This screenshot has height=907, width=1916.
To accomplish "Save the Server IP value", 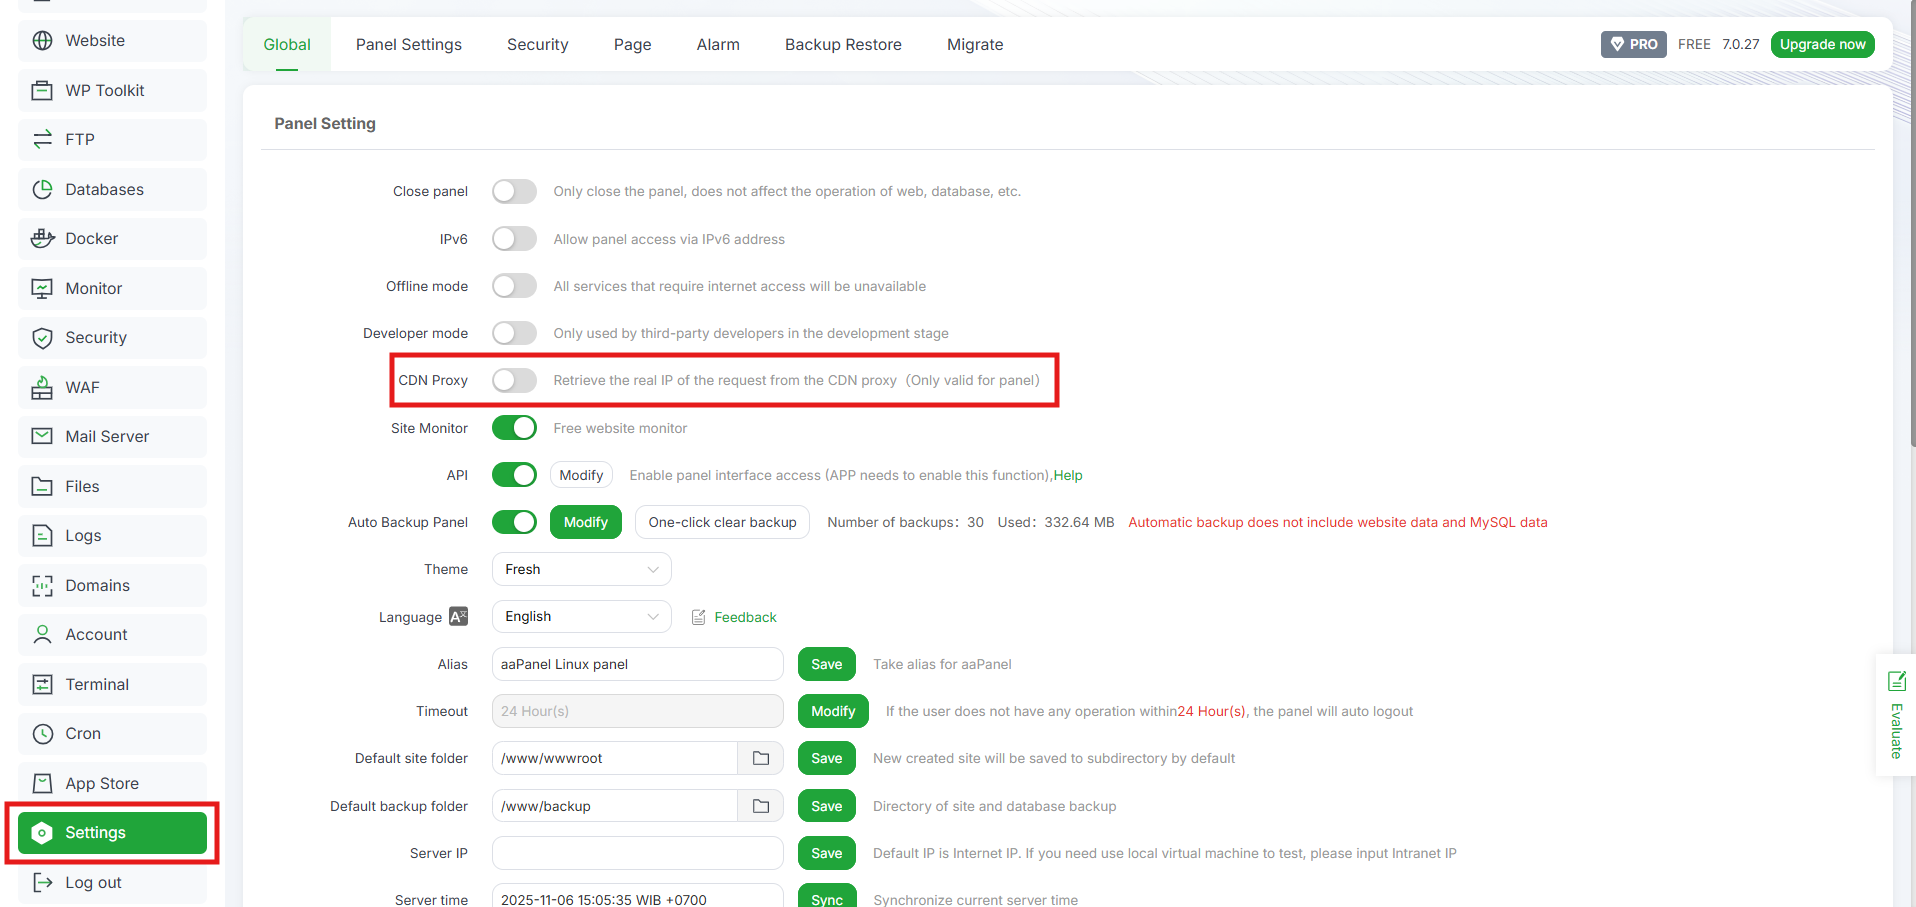I will click(827, 853).
